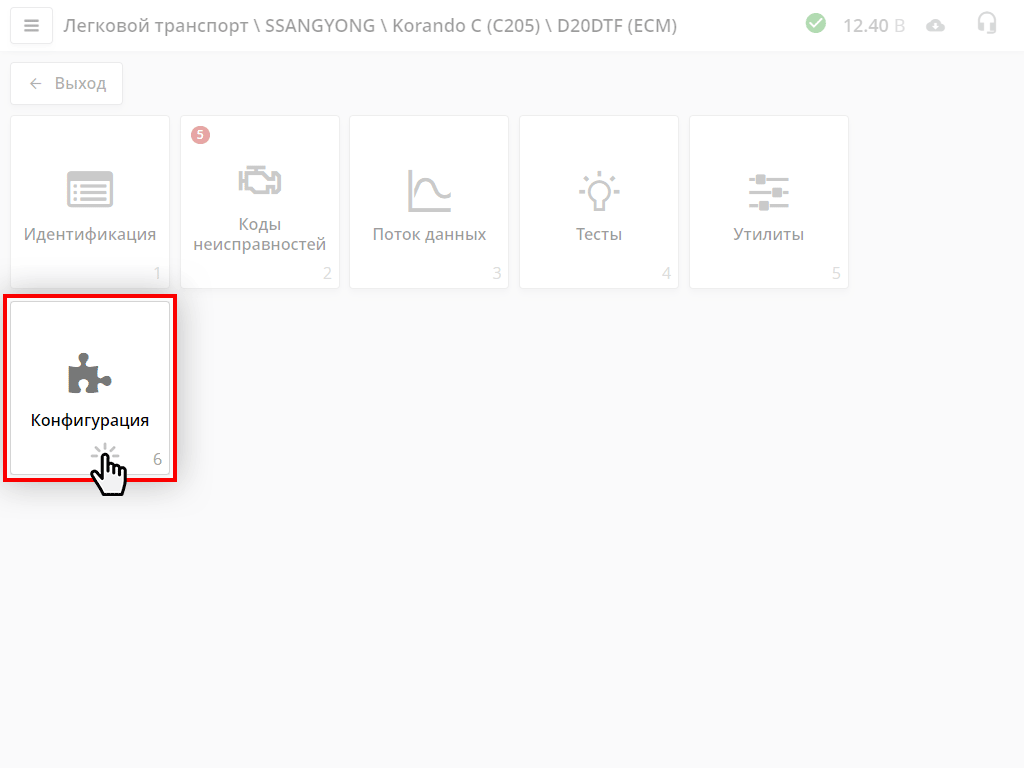Click the Поток данных graph icon
This screenshot has width=1024, height=768.
click(429, 190)
